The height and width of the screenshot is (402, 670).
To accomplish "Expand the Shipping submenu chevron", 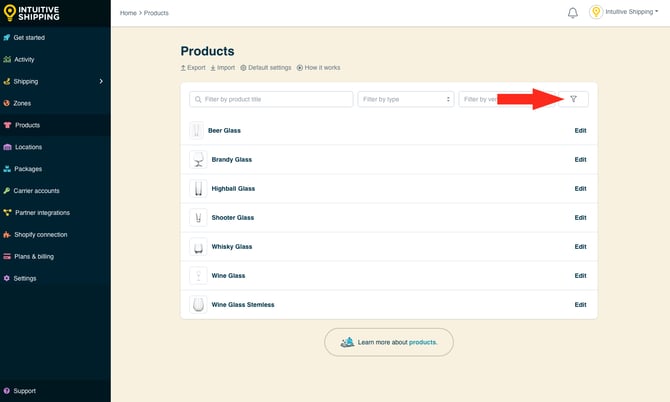I will point(101,81).
